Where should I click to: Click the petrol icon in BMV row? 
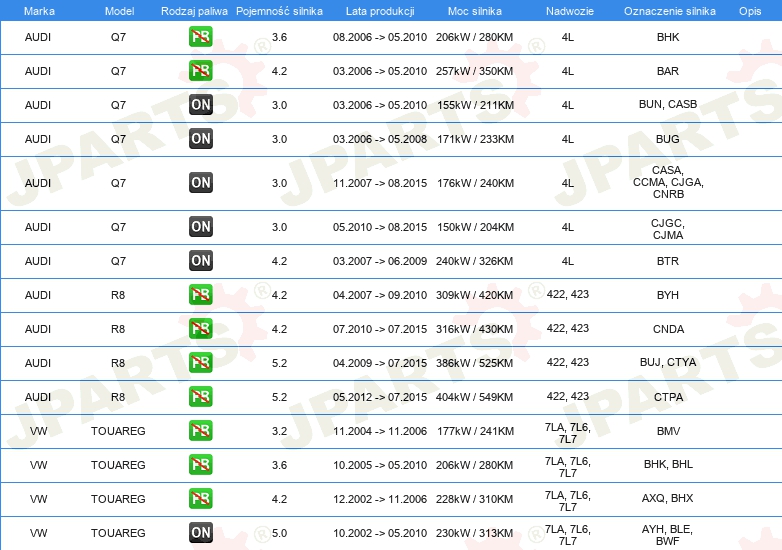point(200,430)
